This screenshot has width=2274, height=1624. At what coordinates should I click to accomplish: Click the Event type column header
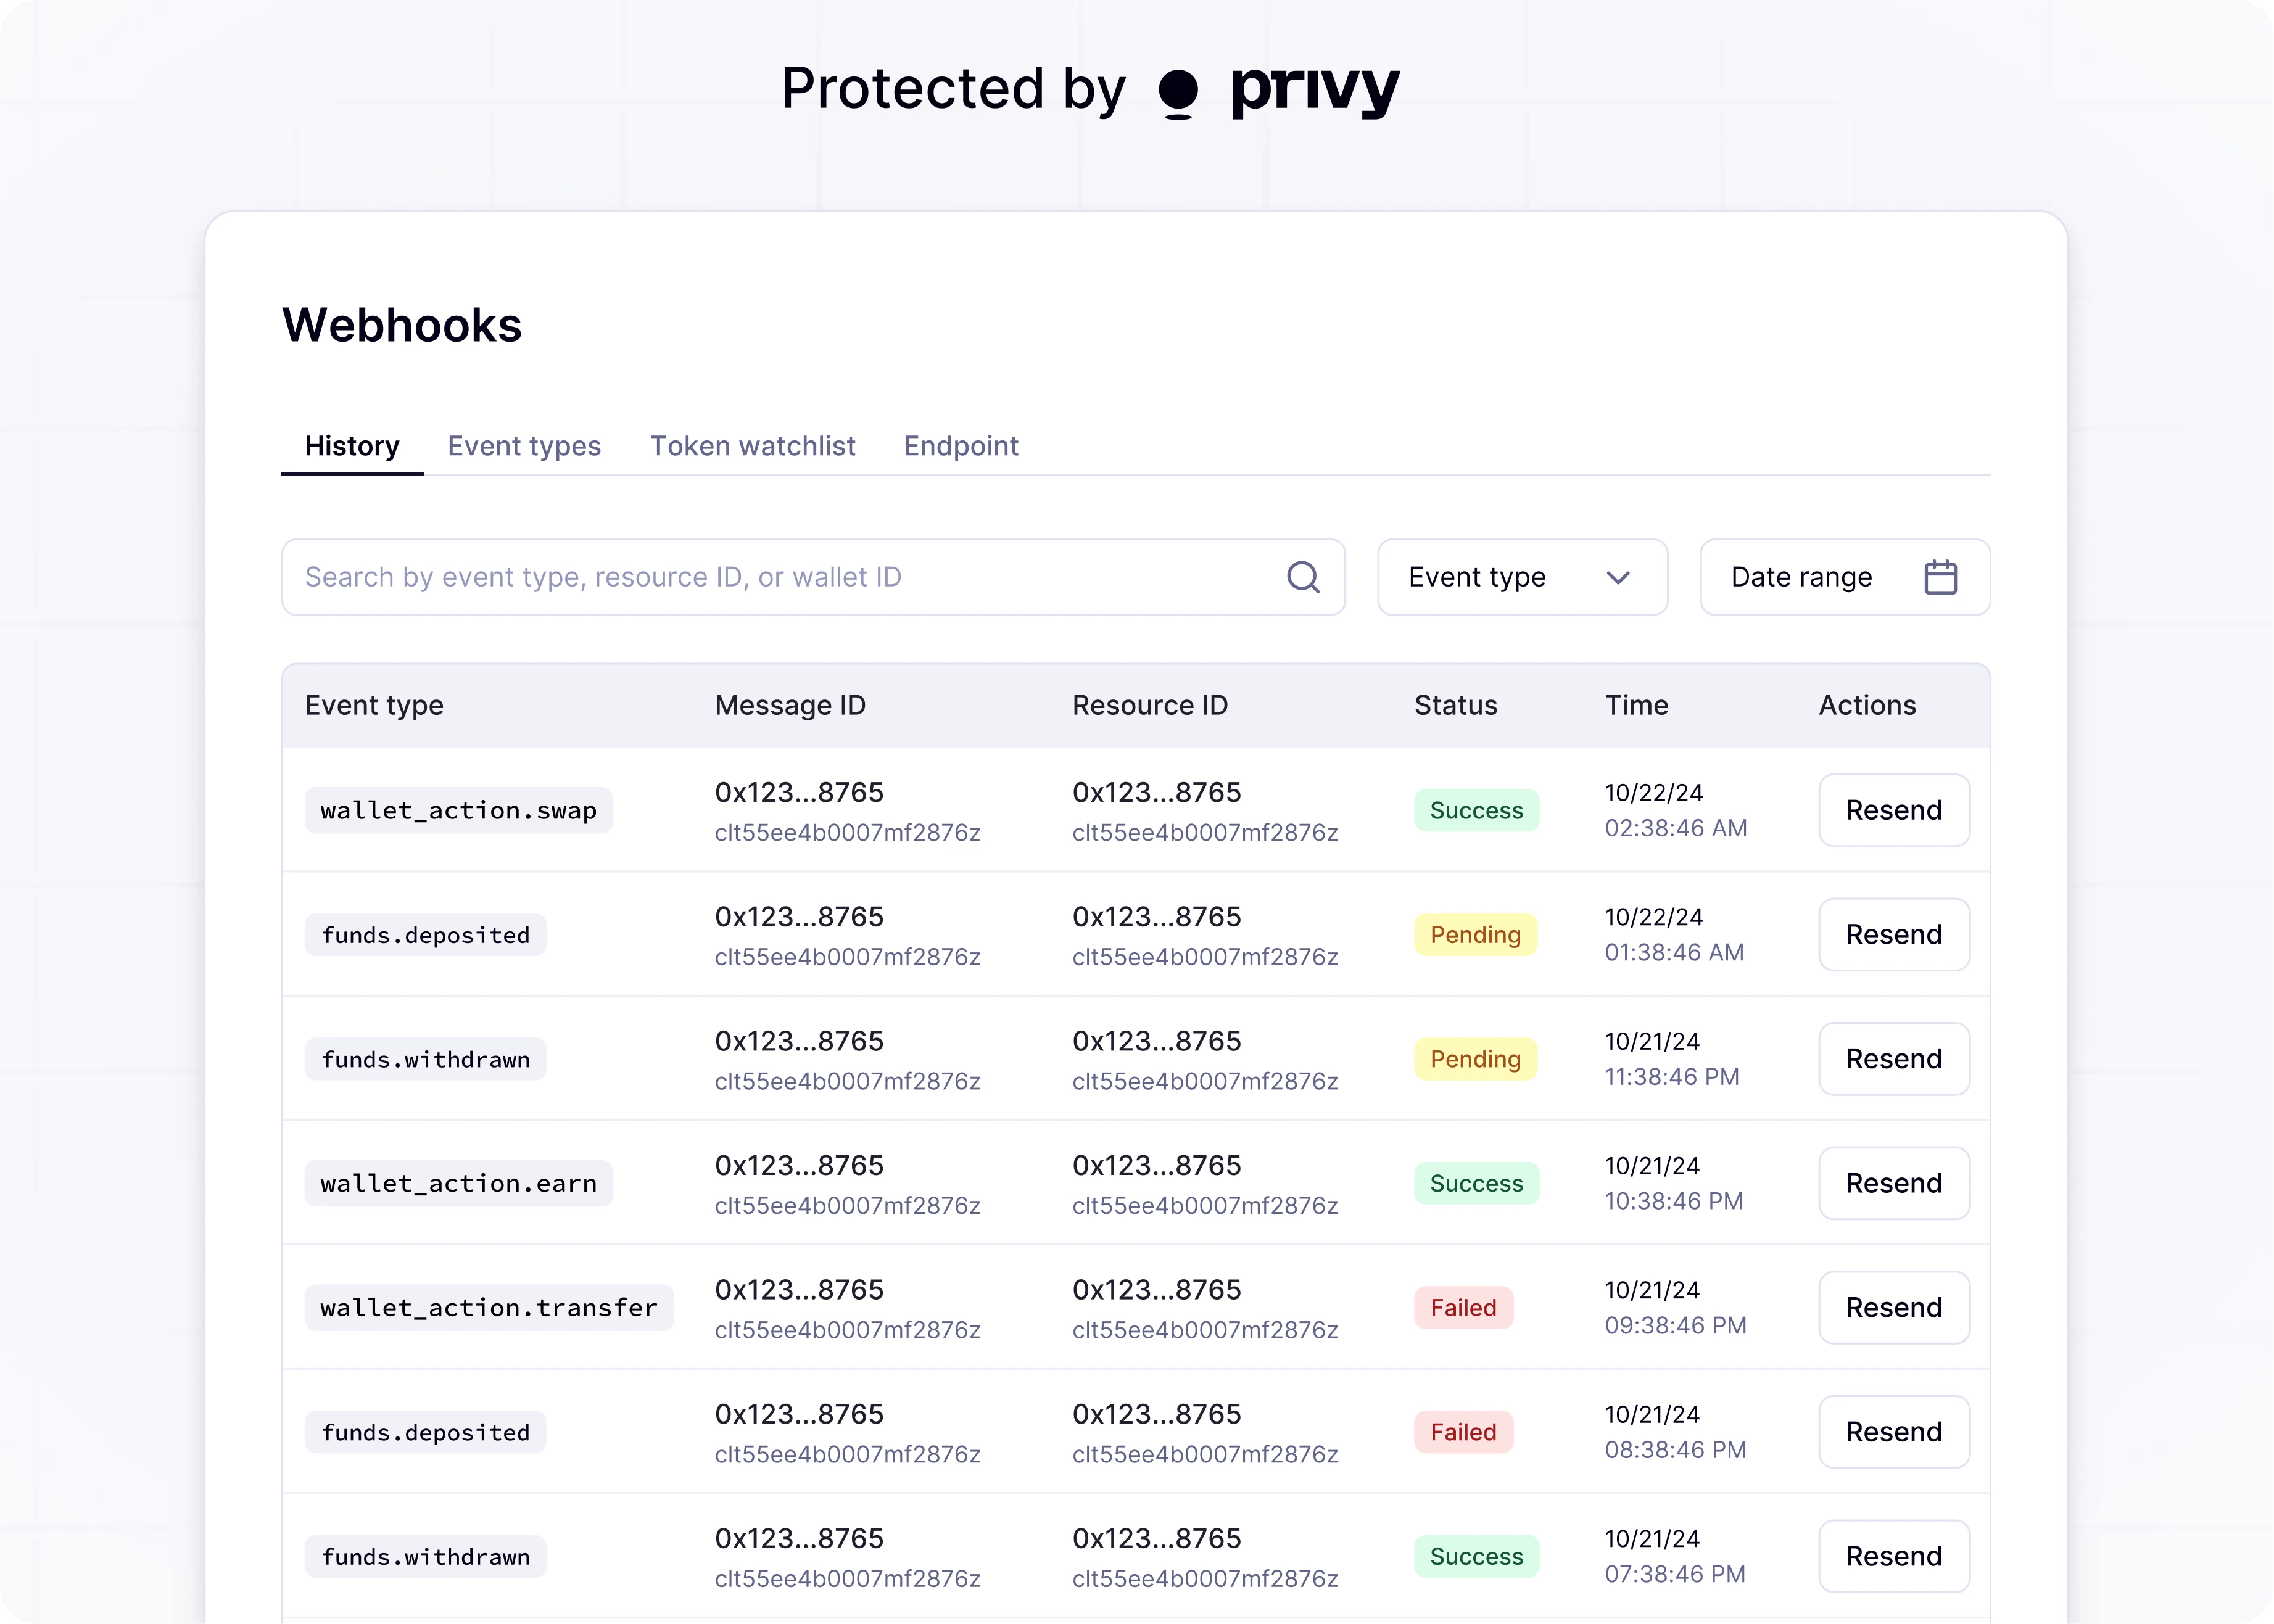[x=374, y=705]
